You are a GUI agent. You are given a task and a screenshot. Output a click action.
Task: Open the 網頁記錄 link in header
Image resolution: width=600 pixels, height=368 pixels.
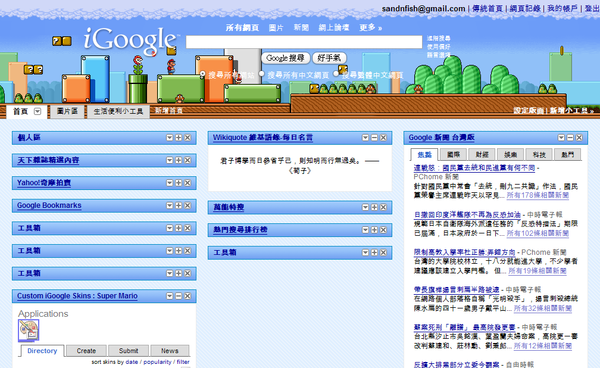point(525,8)
